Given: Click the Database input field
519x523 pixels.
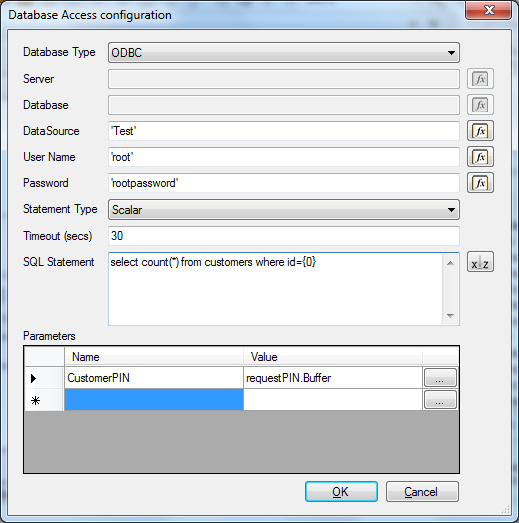Looking at the screenshot, I should [x=284, y=105].
